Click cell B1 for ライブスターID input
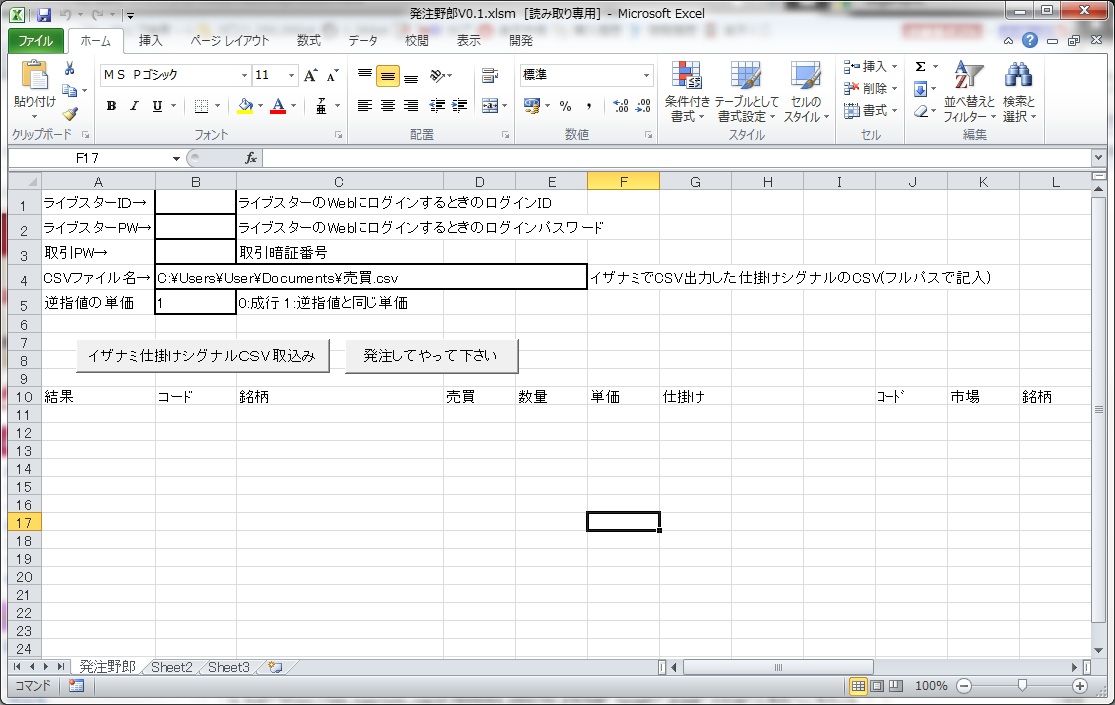Image resolution: width=1115 pixels, height=705 pixels. point(196,203)
